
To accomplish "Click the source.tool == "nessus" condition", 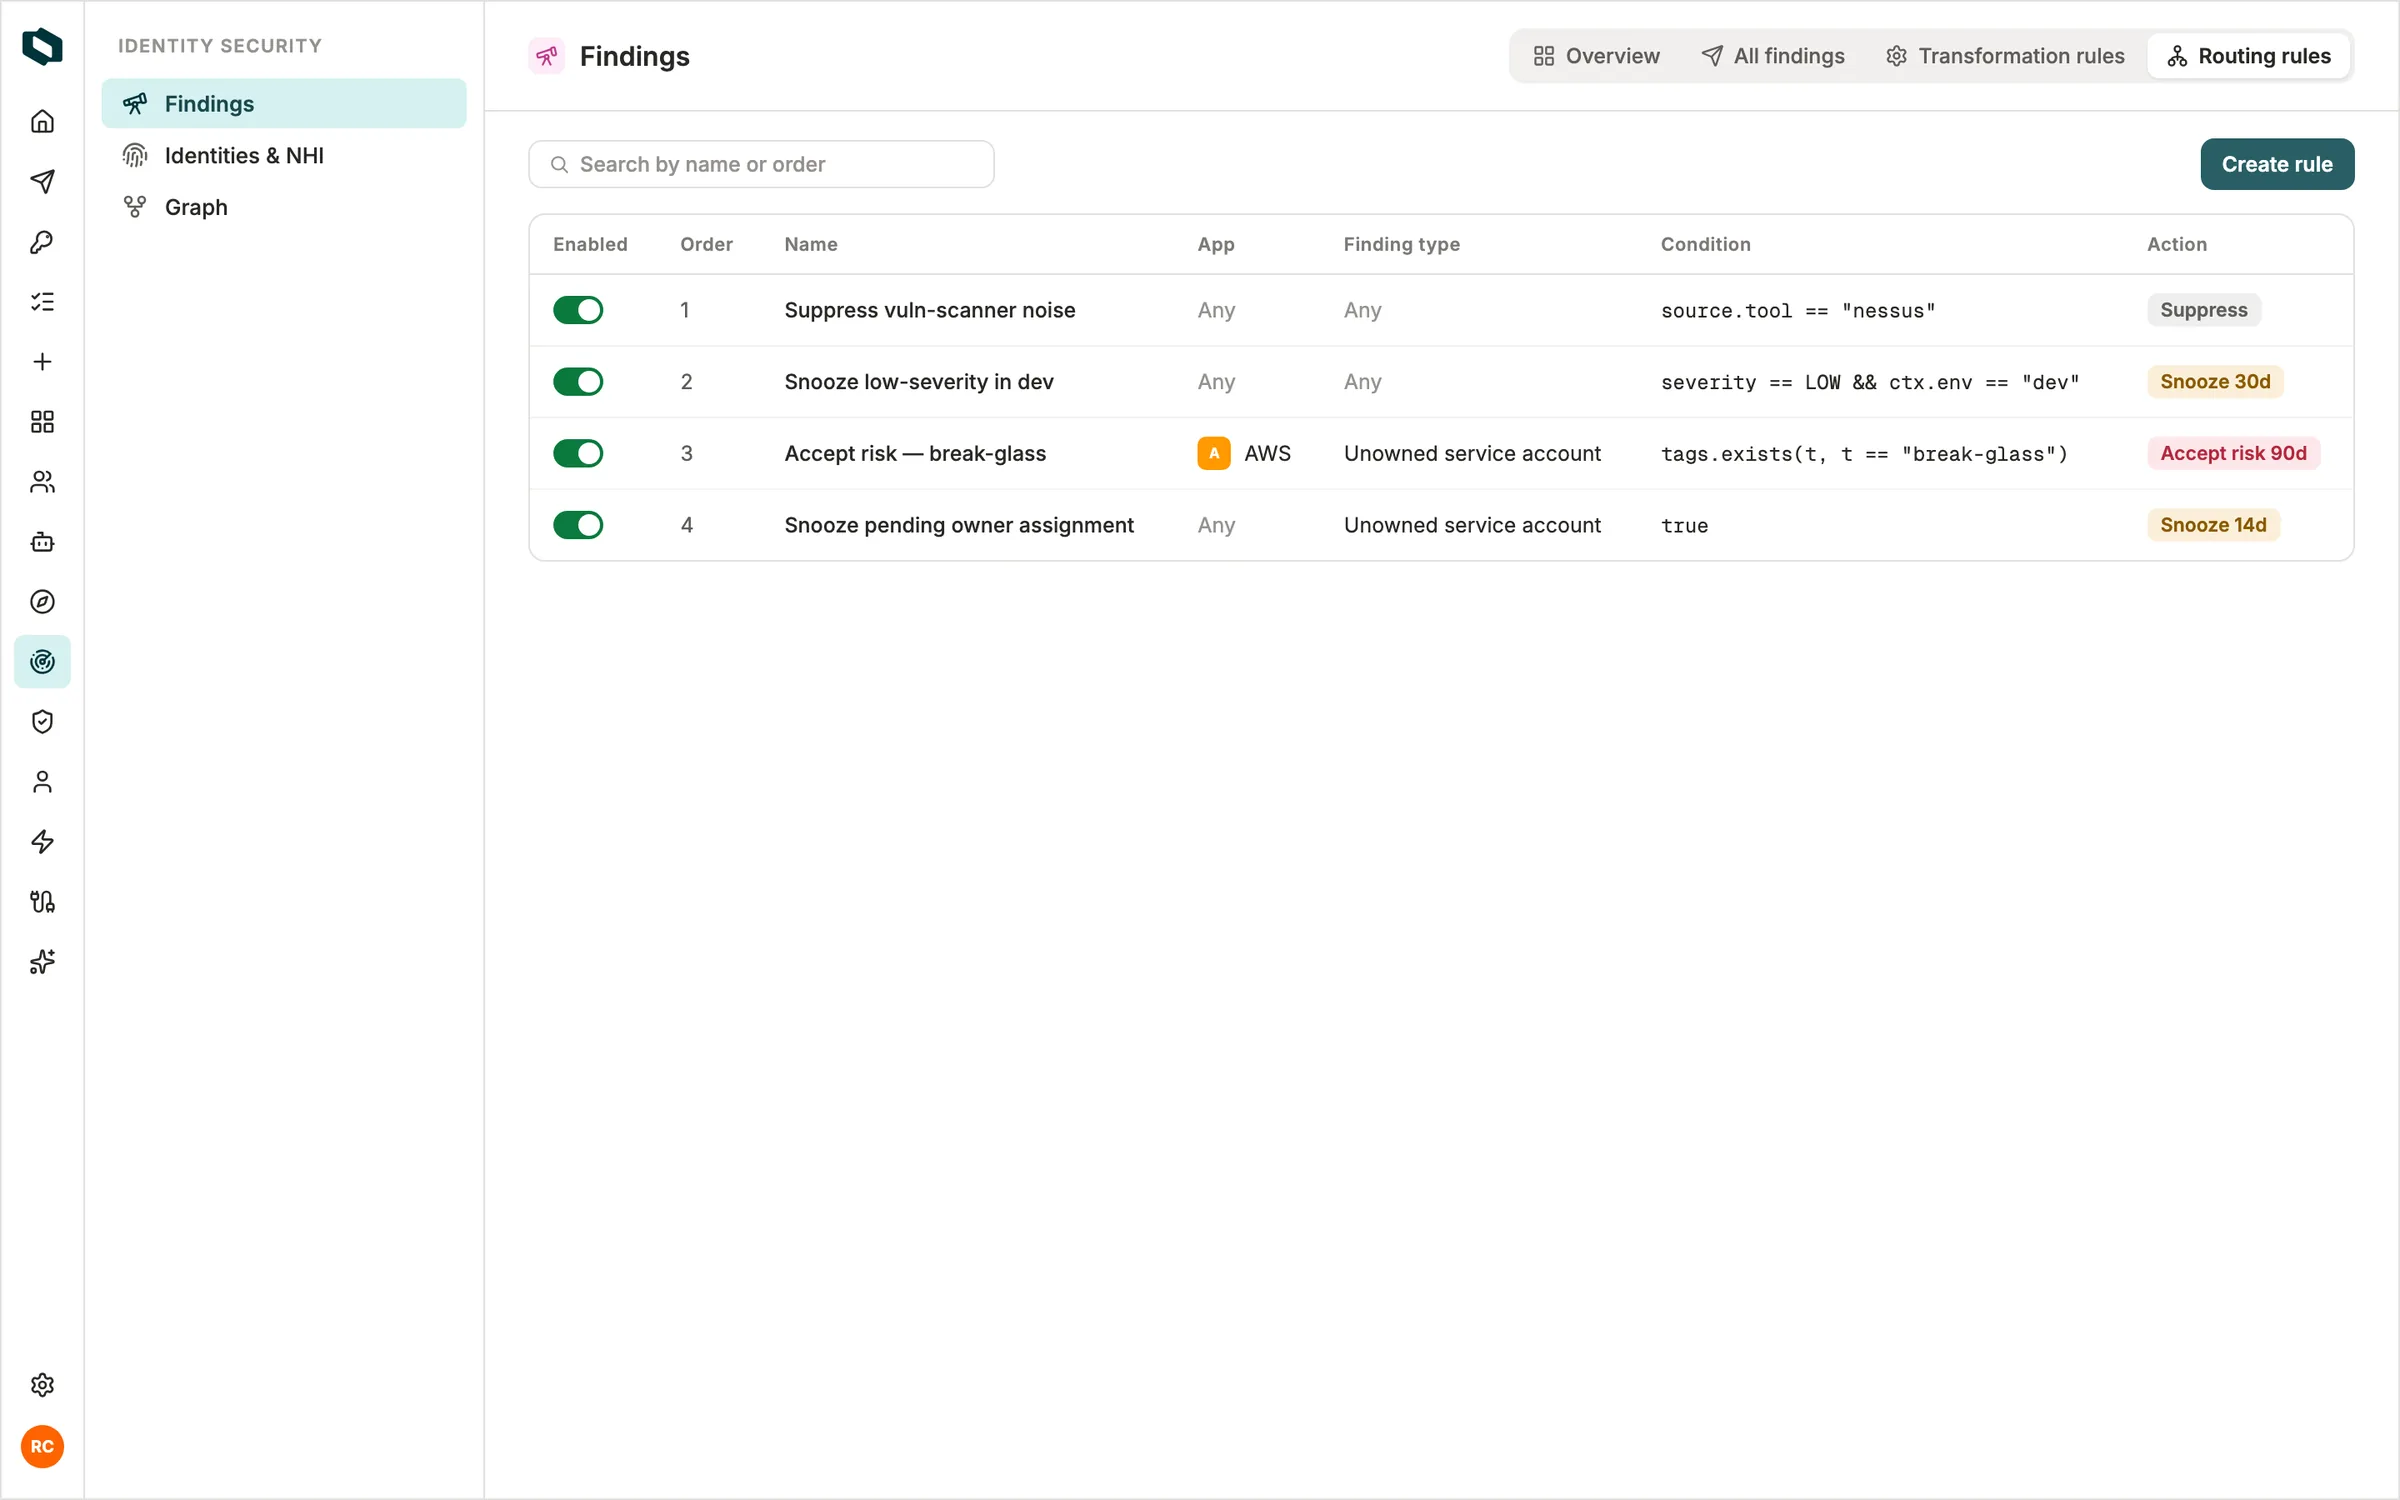I will 1798,311.
